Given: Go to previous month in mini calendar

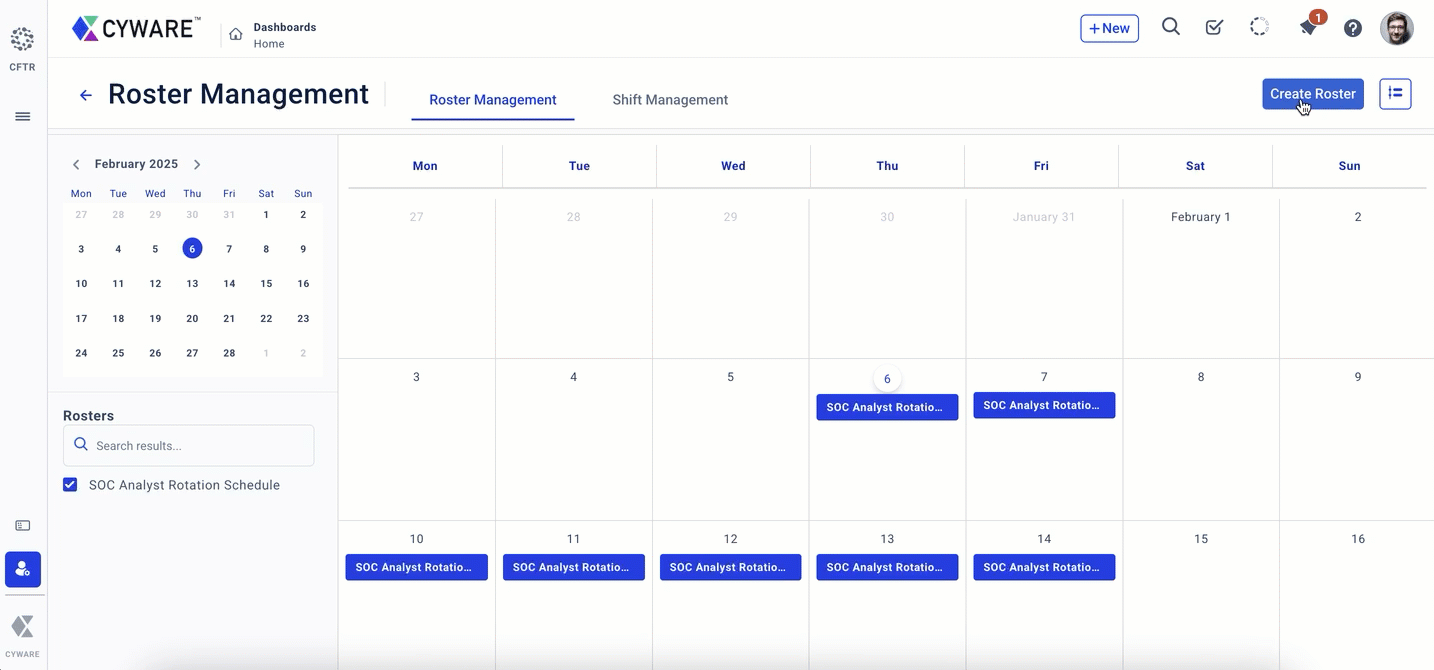Looking at the screenshot, I should 76,164.
